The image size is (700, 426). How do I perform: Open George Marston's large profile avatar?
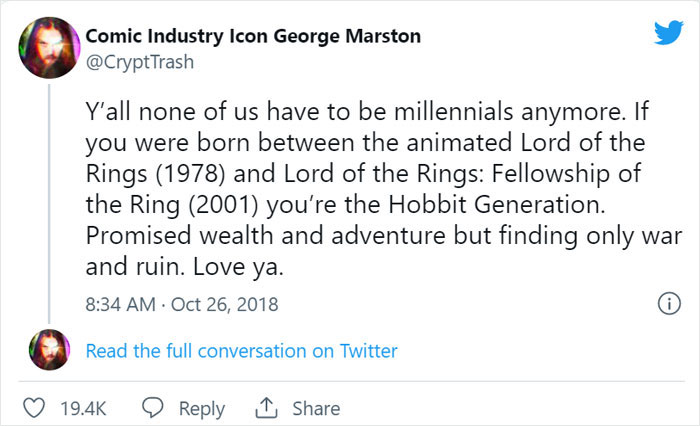pyautogui.click(x=45, y=45)
